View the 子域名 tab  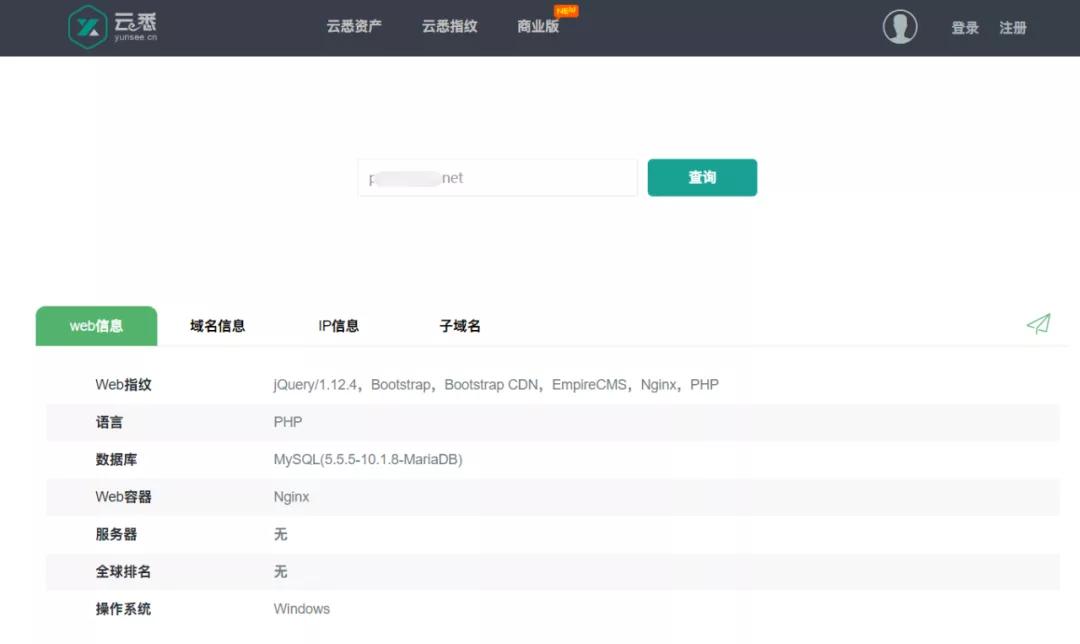click(x=457, y=324)
